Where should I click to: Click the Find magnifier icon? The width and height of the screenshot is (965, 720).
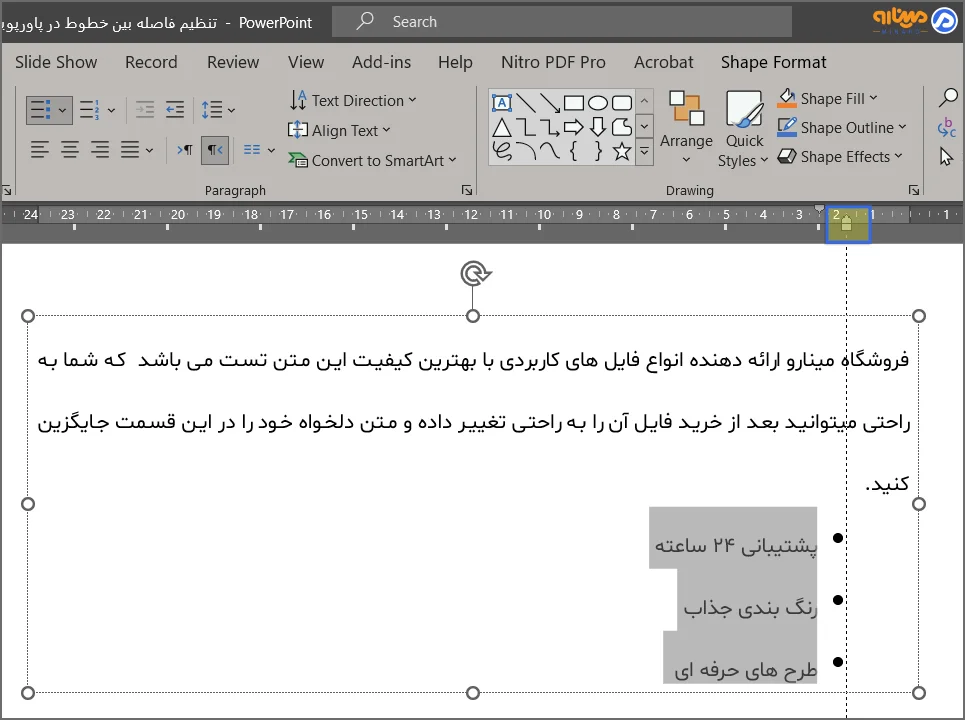[948, 97]
